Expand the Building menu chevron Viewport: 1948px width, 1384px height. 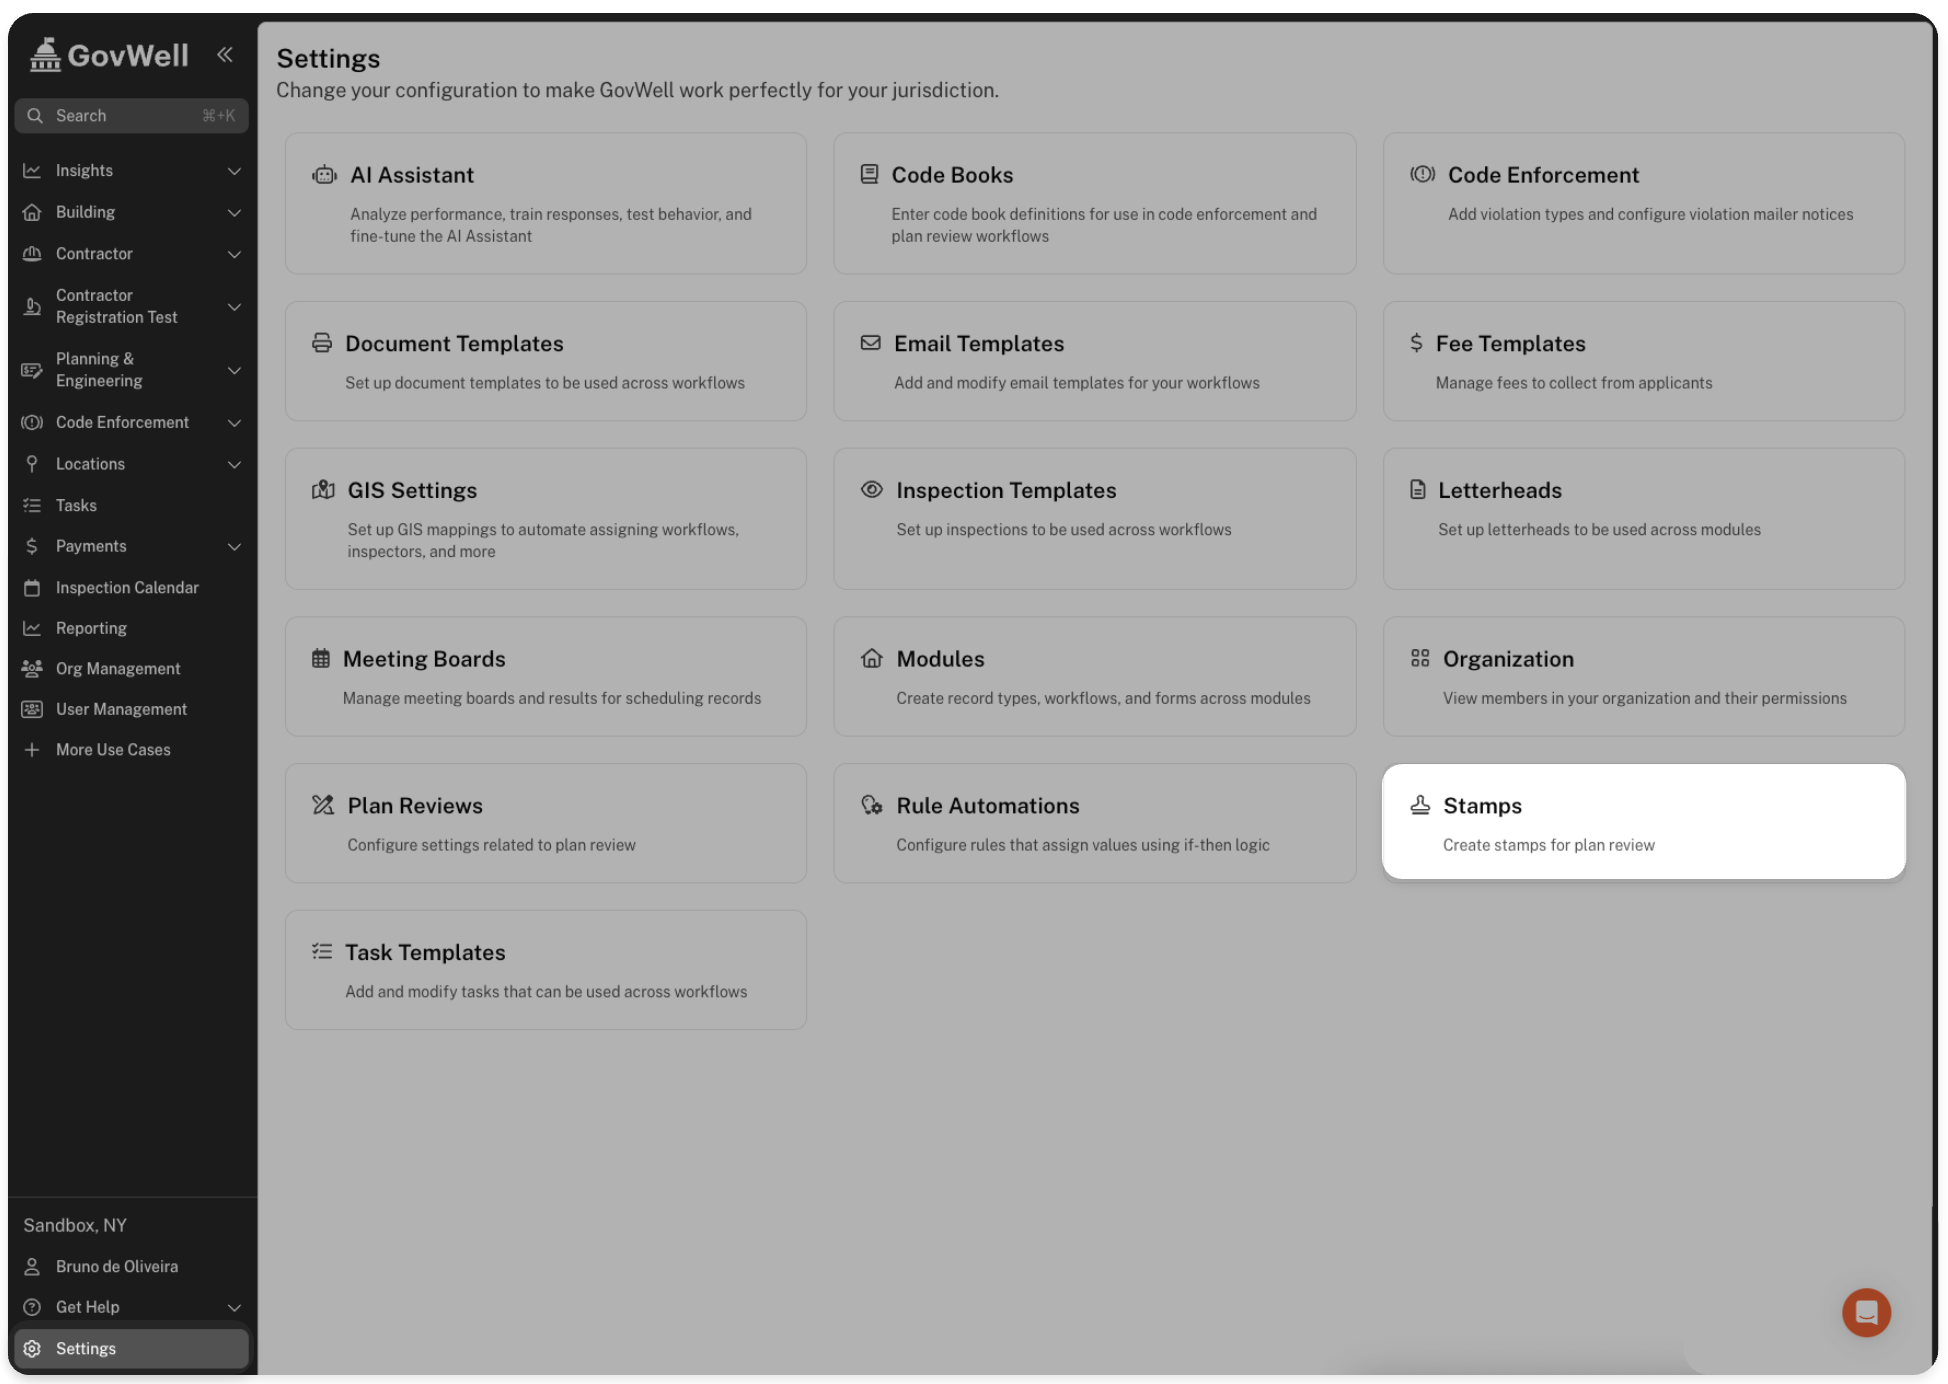pos(234,213)
